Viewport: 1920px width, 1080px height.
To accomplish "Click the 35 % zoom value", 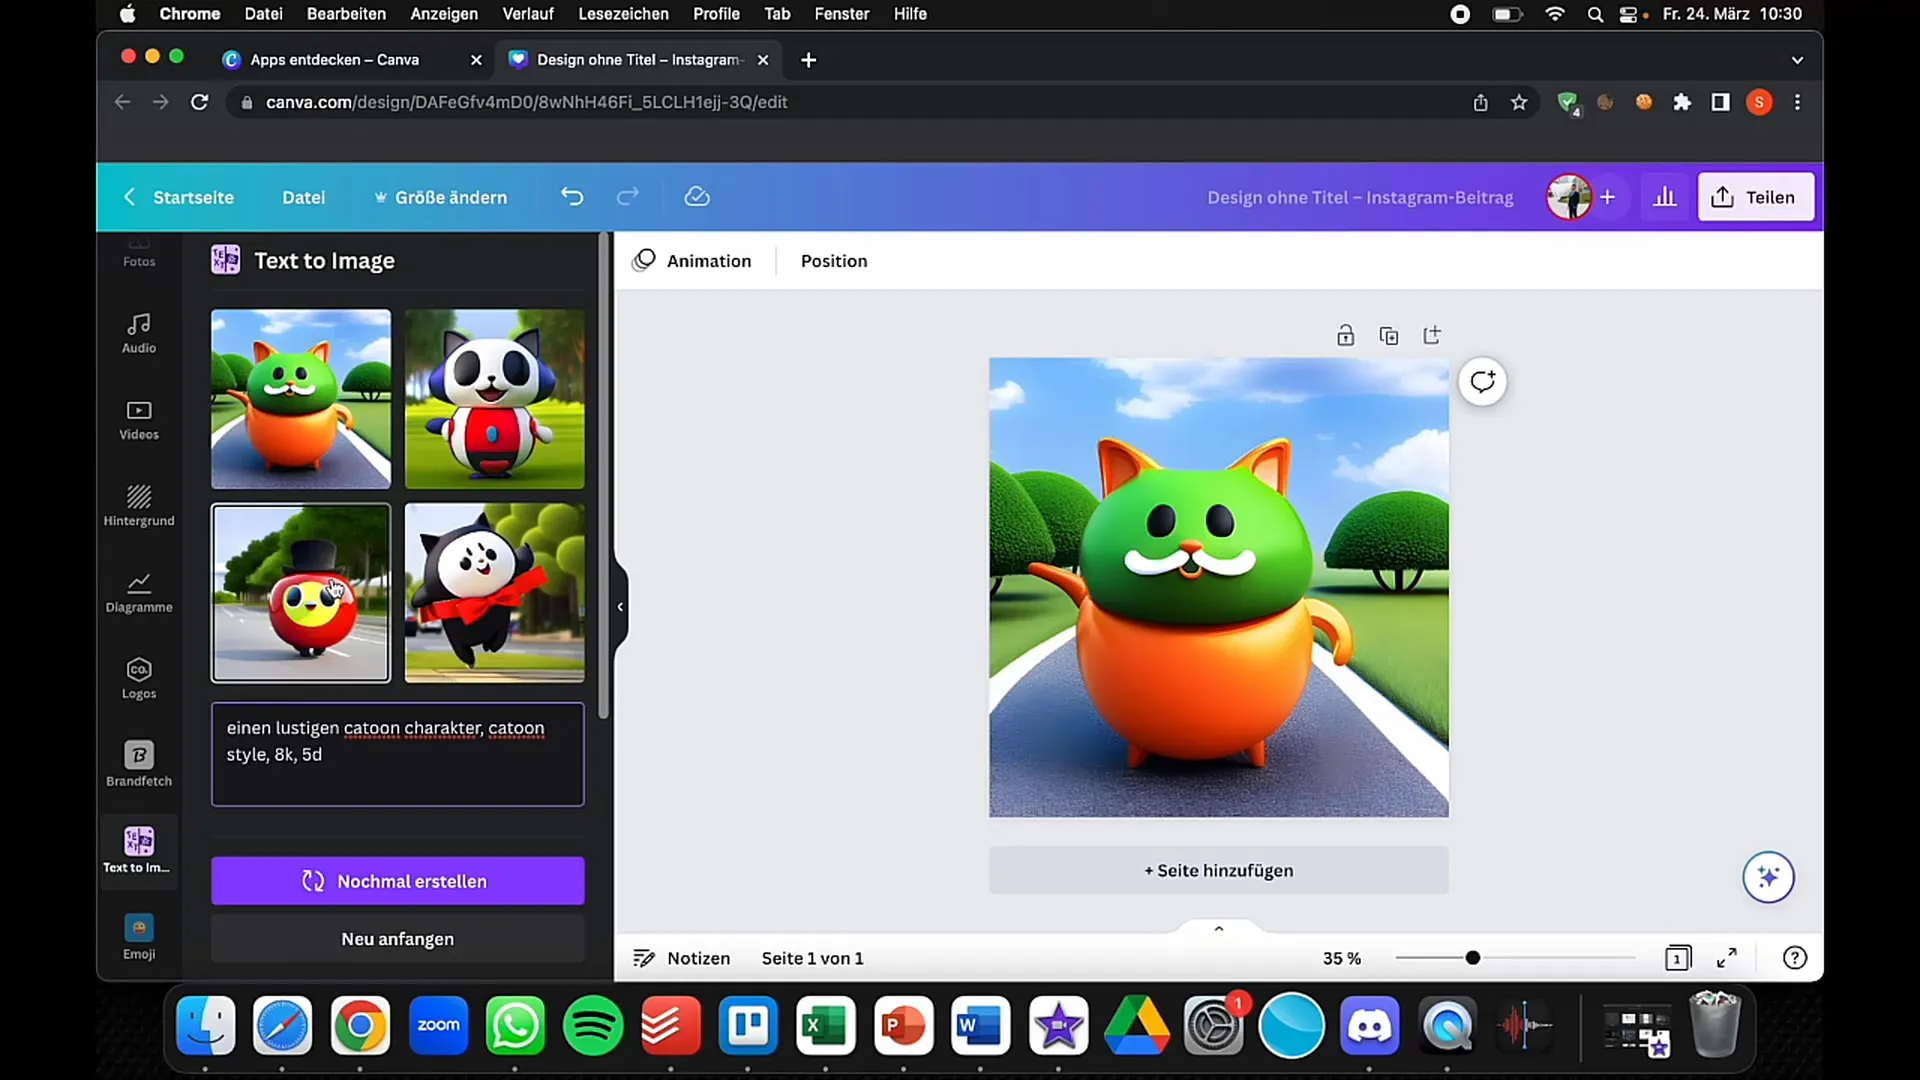I will 1342,958.
